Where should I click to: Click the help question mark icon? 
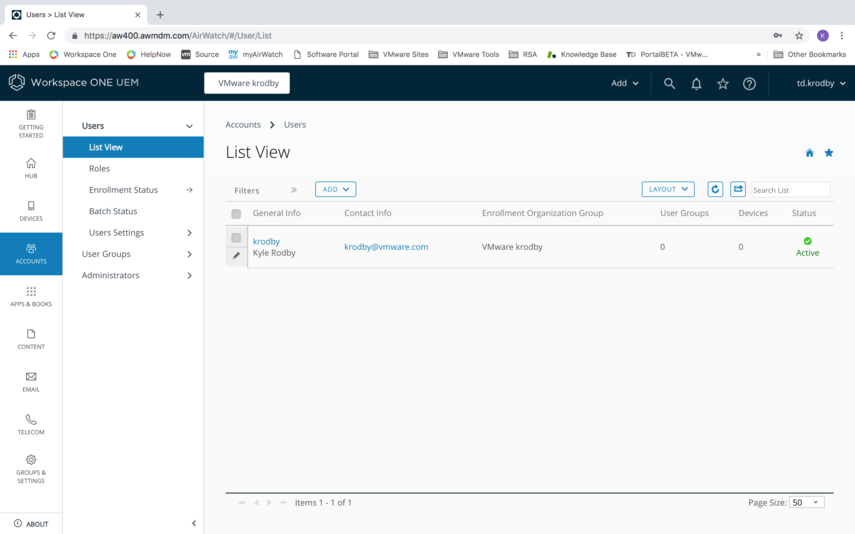[749, 84]
